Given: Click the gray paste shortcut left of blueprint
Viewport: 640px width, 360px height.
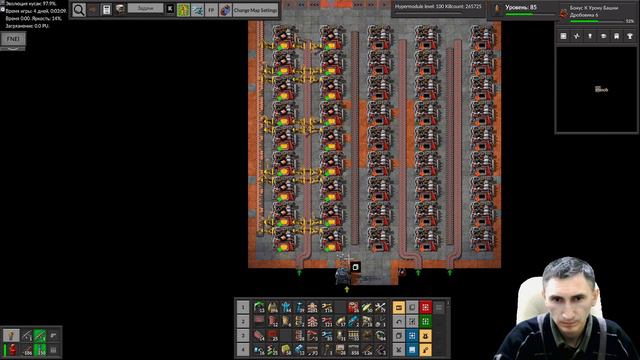Looking at the screenshot, I should tap(399, 336).
